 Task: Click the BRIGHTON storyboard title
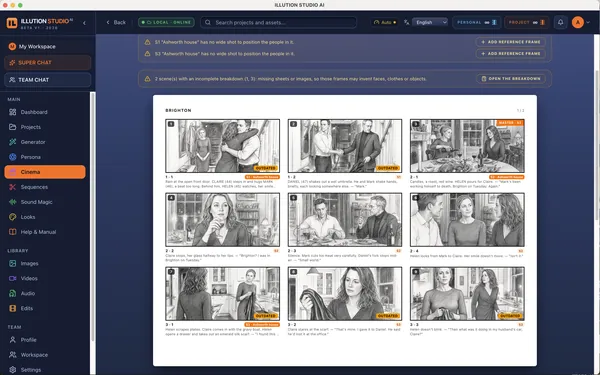click(x=178, y=110)
